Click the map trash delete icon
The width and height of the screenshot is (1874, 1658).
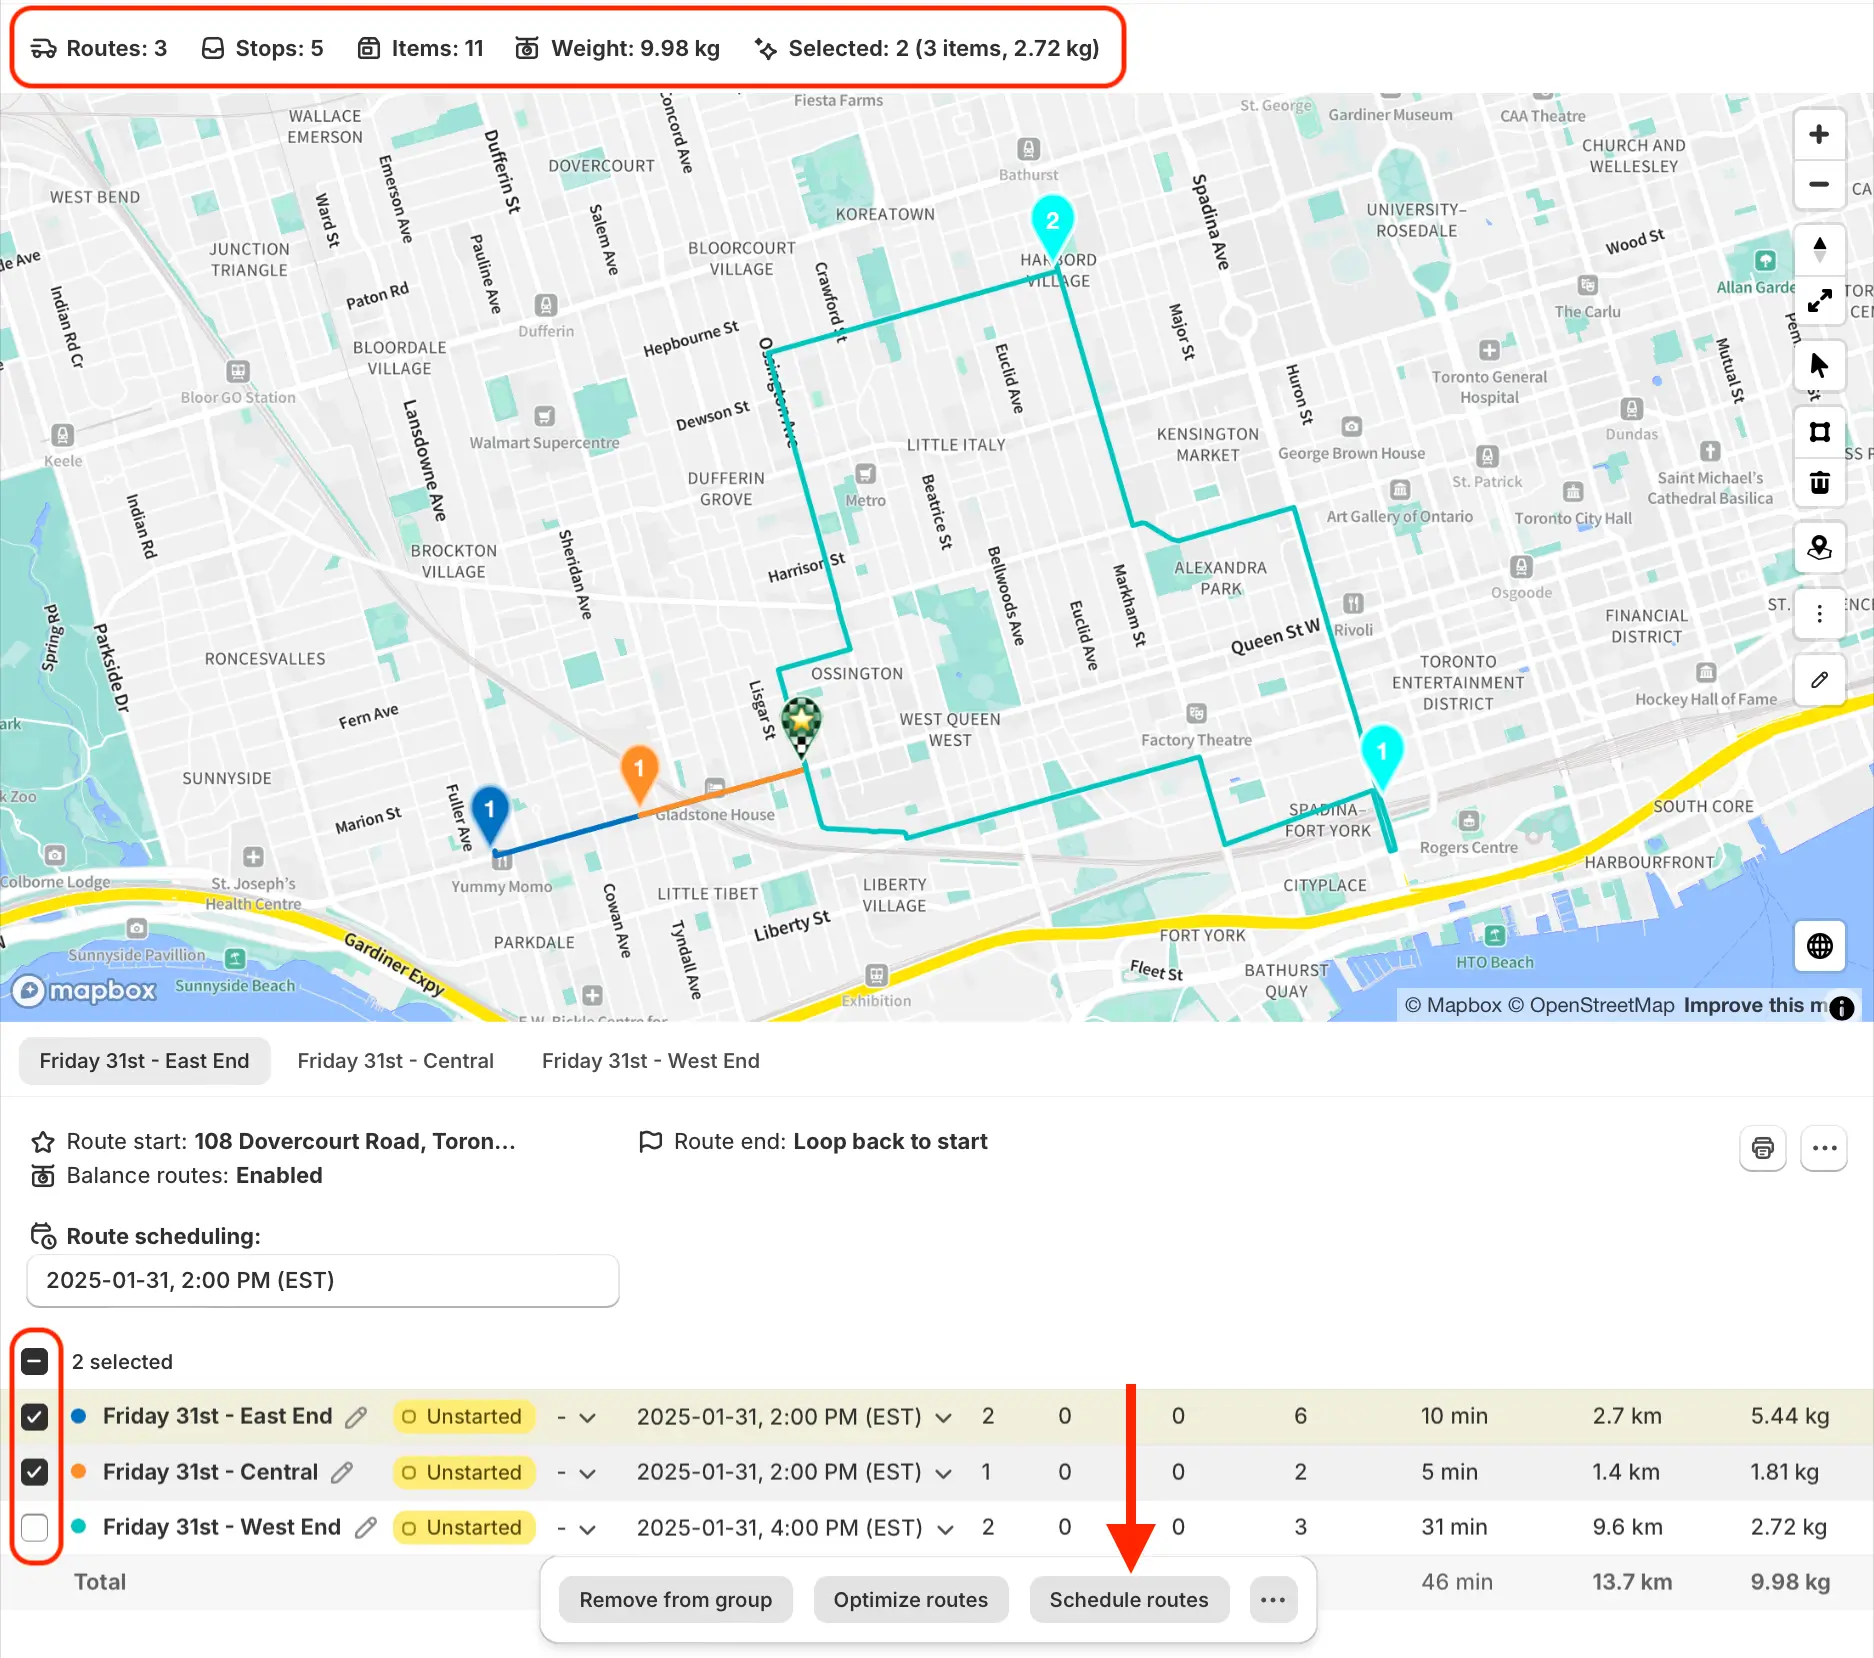pos(1819,483)
